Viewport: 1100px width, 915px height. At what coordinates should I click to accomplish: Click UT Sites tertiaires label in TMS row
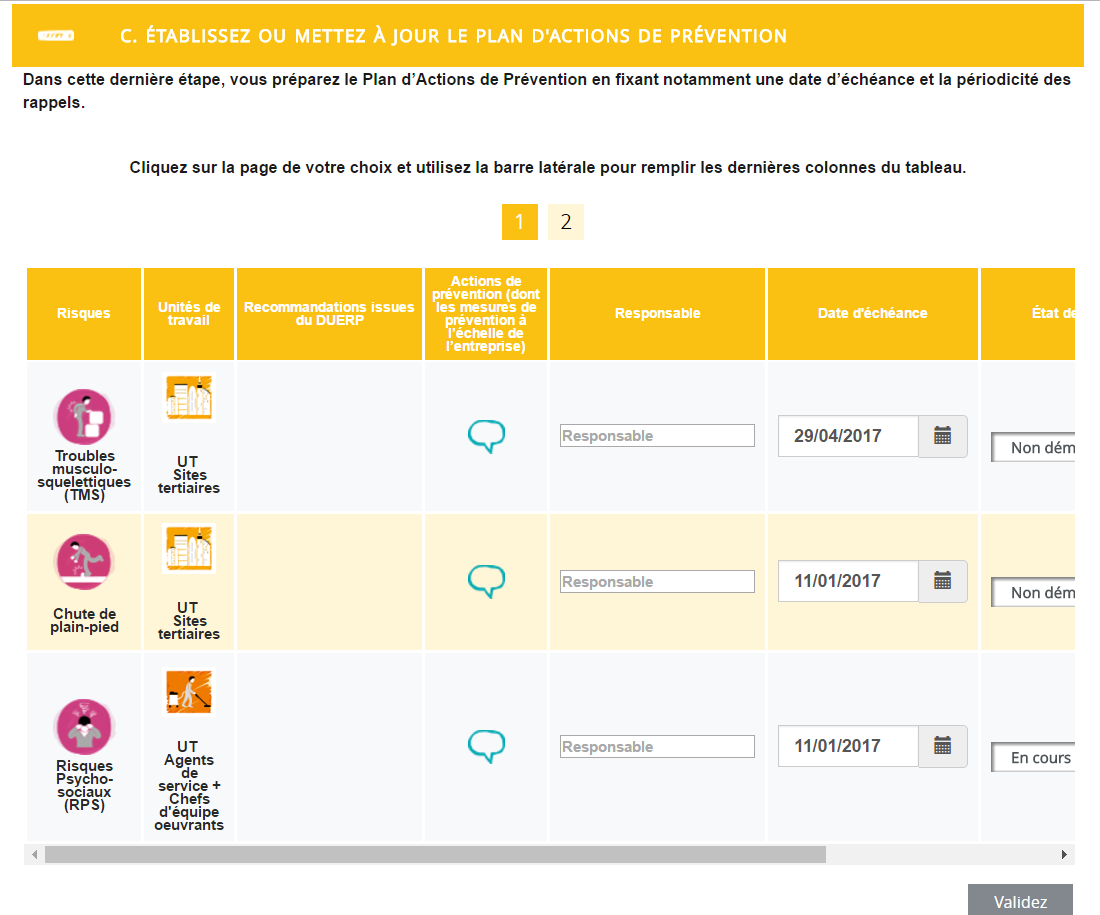click(x=189, y=475)
